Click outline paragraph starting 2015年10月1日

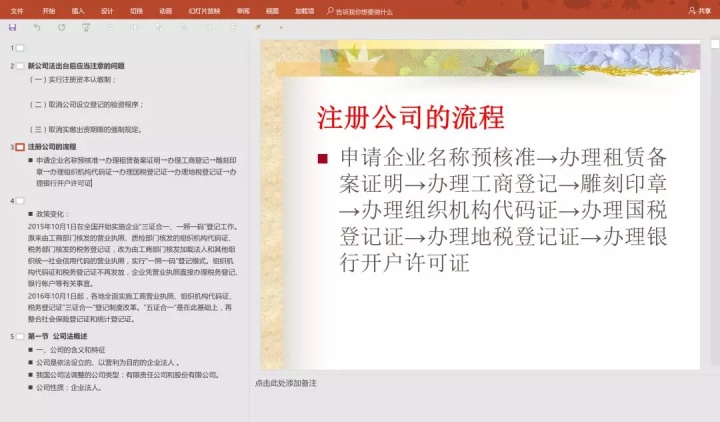[x=133, y=255]
